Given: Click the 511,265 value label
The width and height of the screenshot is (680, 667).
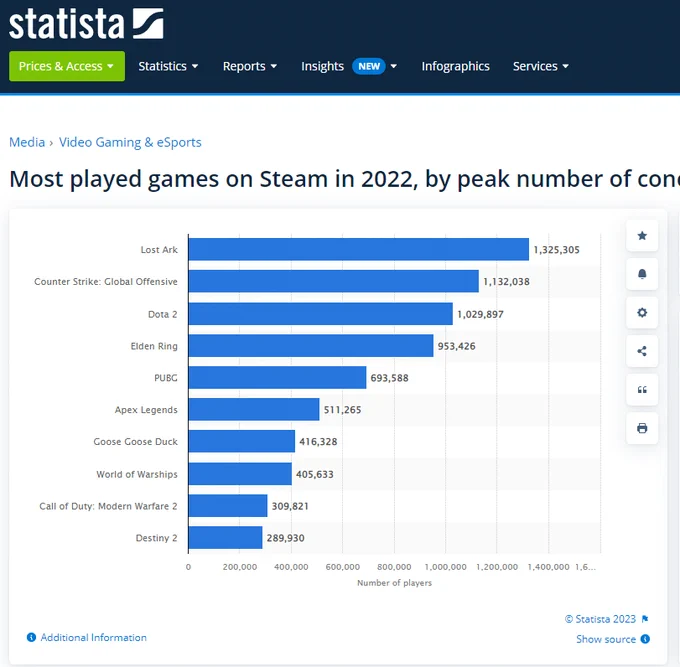Looking at the screenshot, I should [342, 410].
